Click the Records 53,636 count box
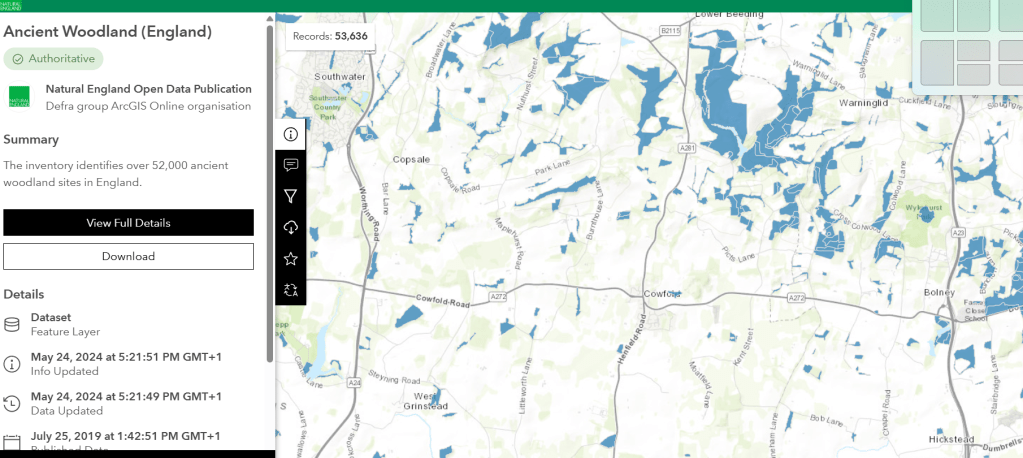The width and height of the screenshot is (1023, 458). 331,36
